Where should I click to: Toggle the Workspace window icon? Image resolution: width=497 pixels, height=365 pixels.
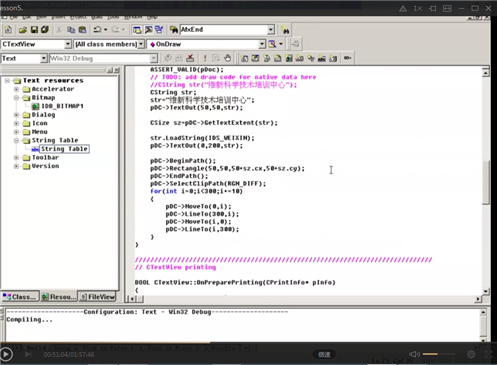[137, 30]
